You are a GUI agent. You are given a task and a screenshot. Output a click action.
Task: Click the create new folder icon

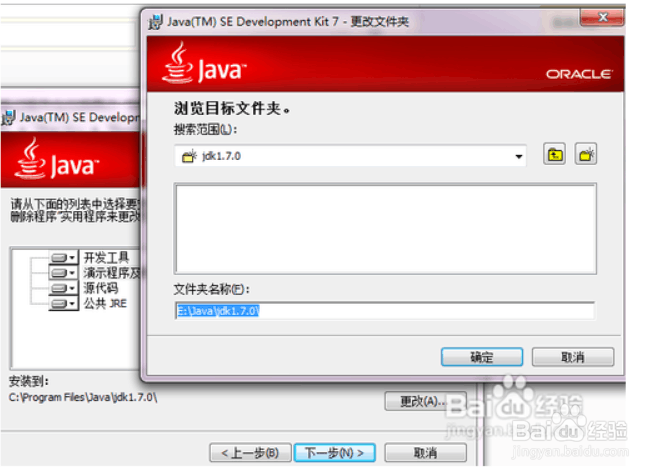point(586,154)
